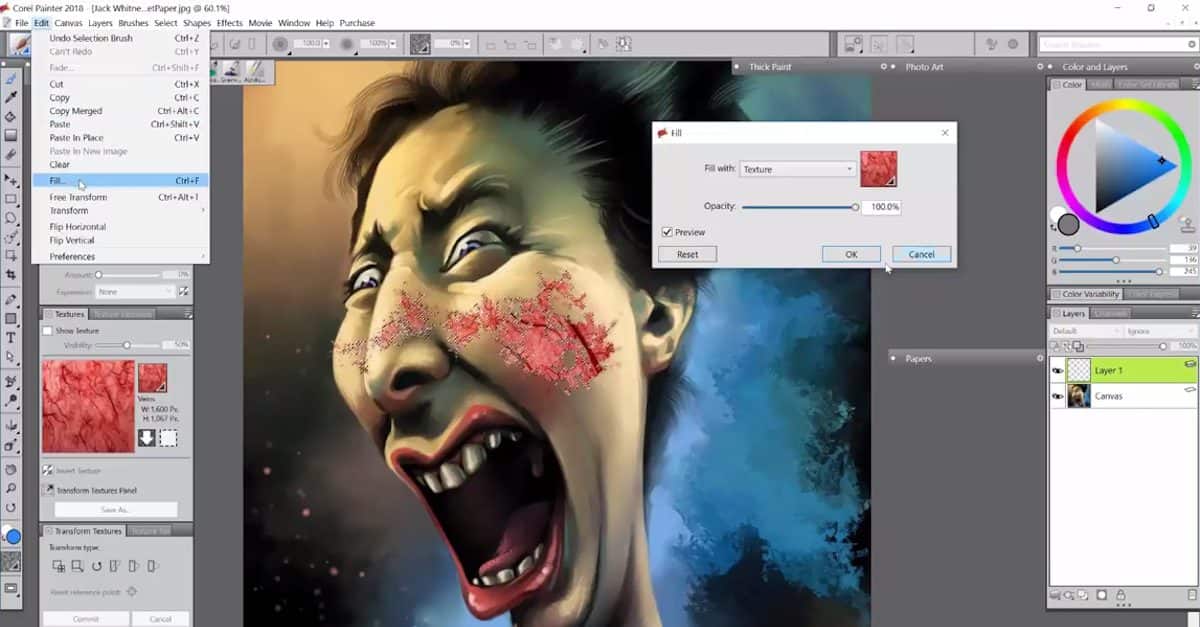Uncheck the Preview checkbox in the Fill dialog
This screenshot has width=1200, height=627.
(667, 230)
